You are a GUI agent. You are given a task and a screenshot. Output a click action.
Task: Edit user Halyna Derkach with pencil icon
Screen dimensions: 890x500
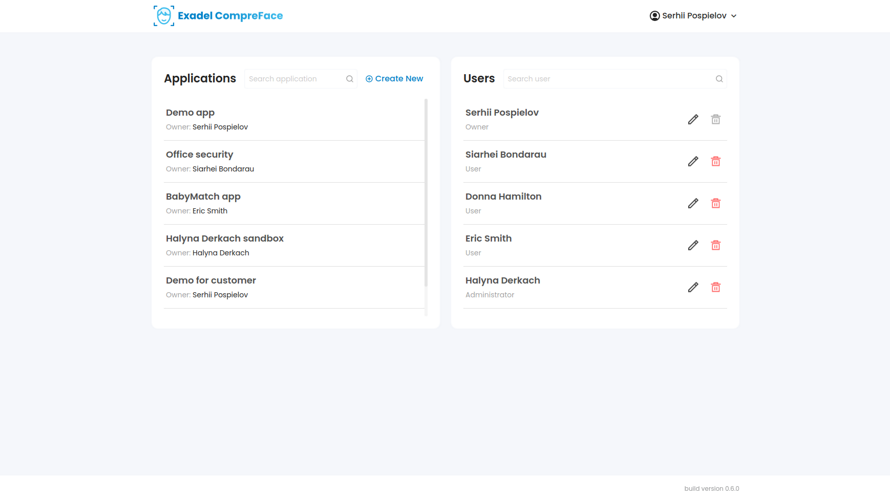(x=693, y=287)
